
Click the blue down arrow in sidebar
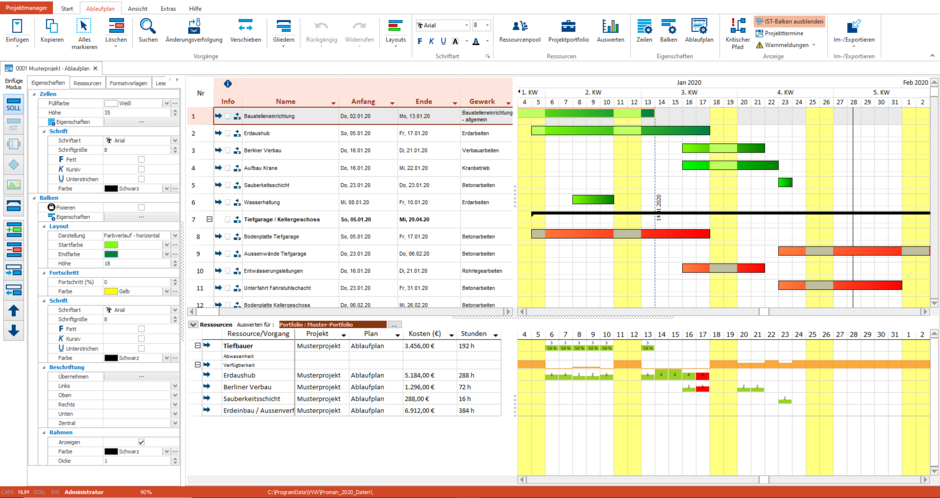14,330
